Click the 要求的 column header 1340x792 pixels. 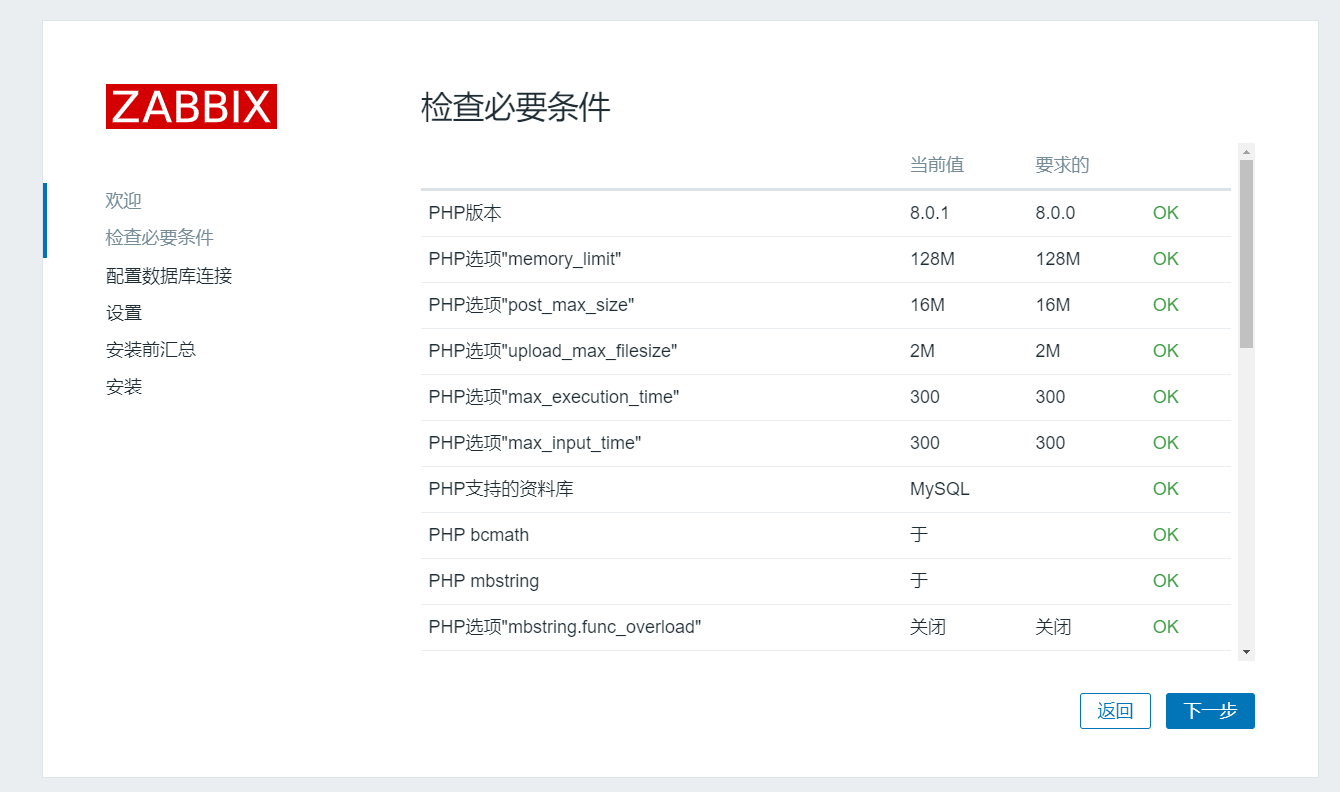tap(1062, 165)
